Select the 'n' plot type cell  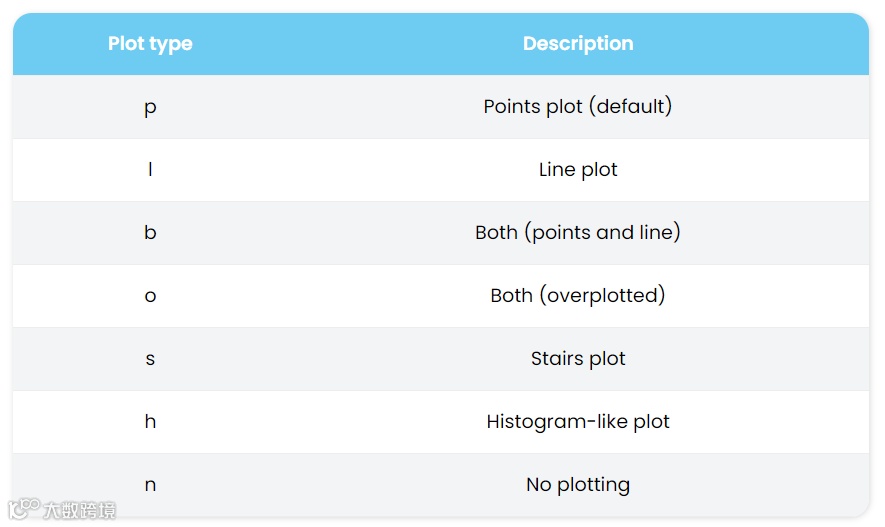150,485
